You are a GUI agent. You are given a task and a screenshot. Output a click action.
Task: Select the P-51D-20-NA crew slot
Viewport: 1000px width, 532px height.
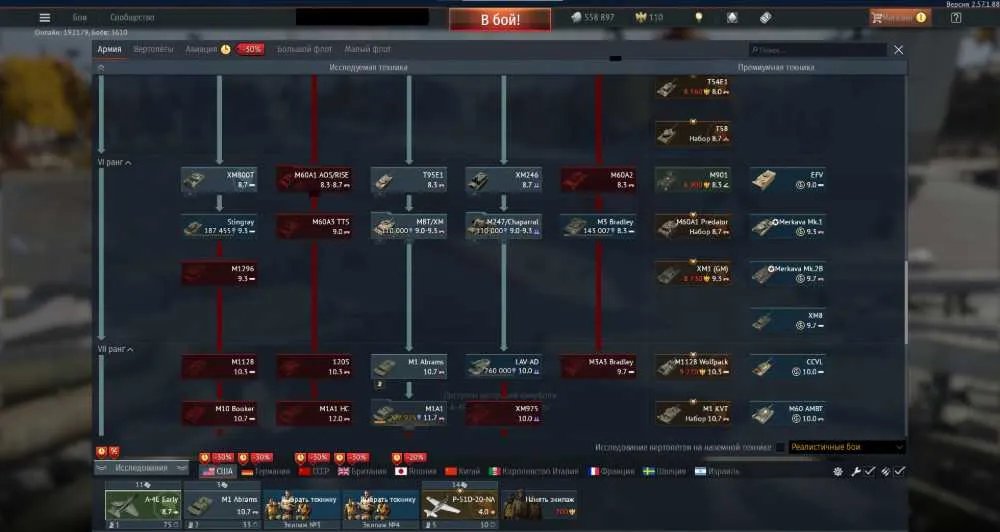pos(460,505)
